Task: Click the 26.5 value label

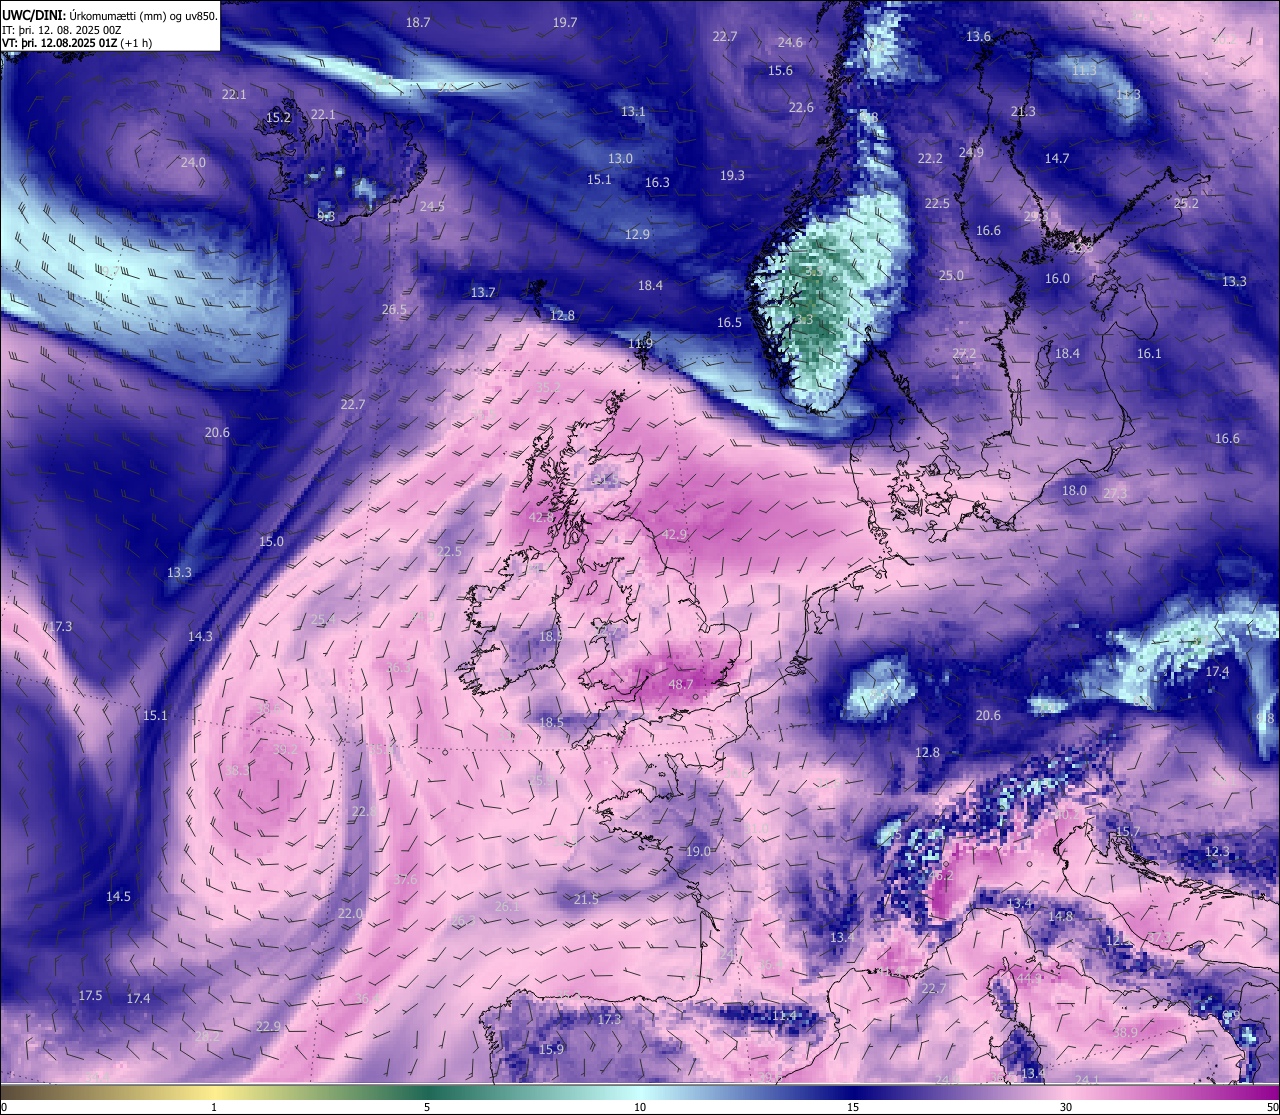Action: (x=394, y=309)
